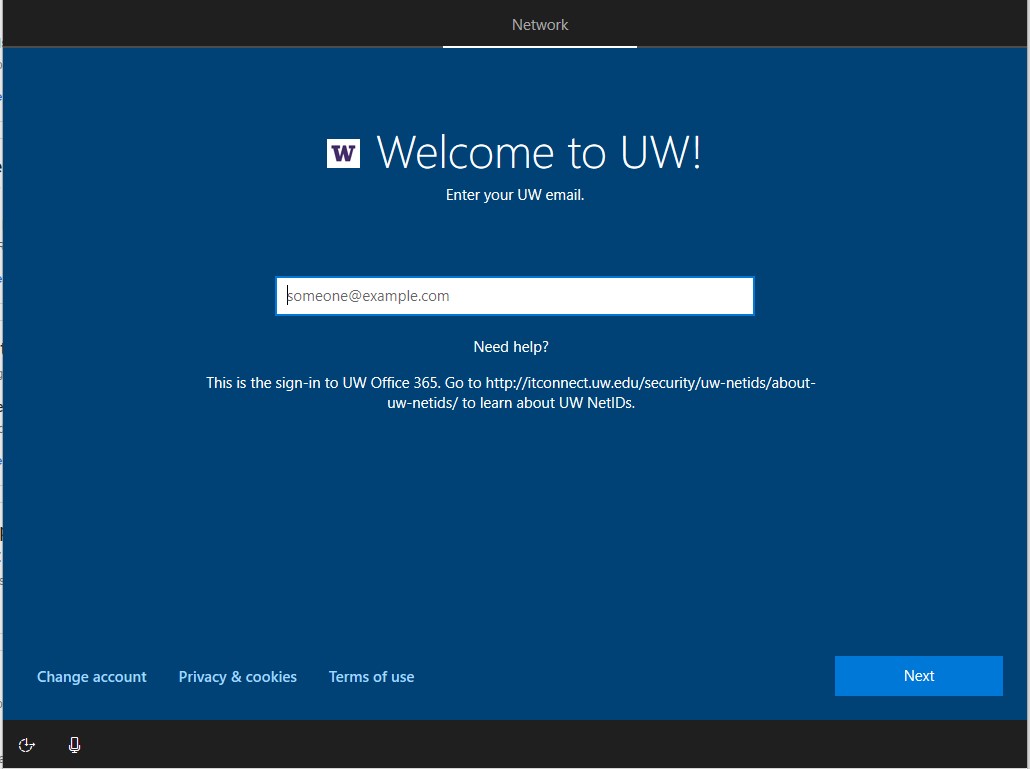1030x769 pixels.
Task: Focus the UW email input field
Action: click(515, 296)
